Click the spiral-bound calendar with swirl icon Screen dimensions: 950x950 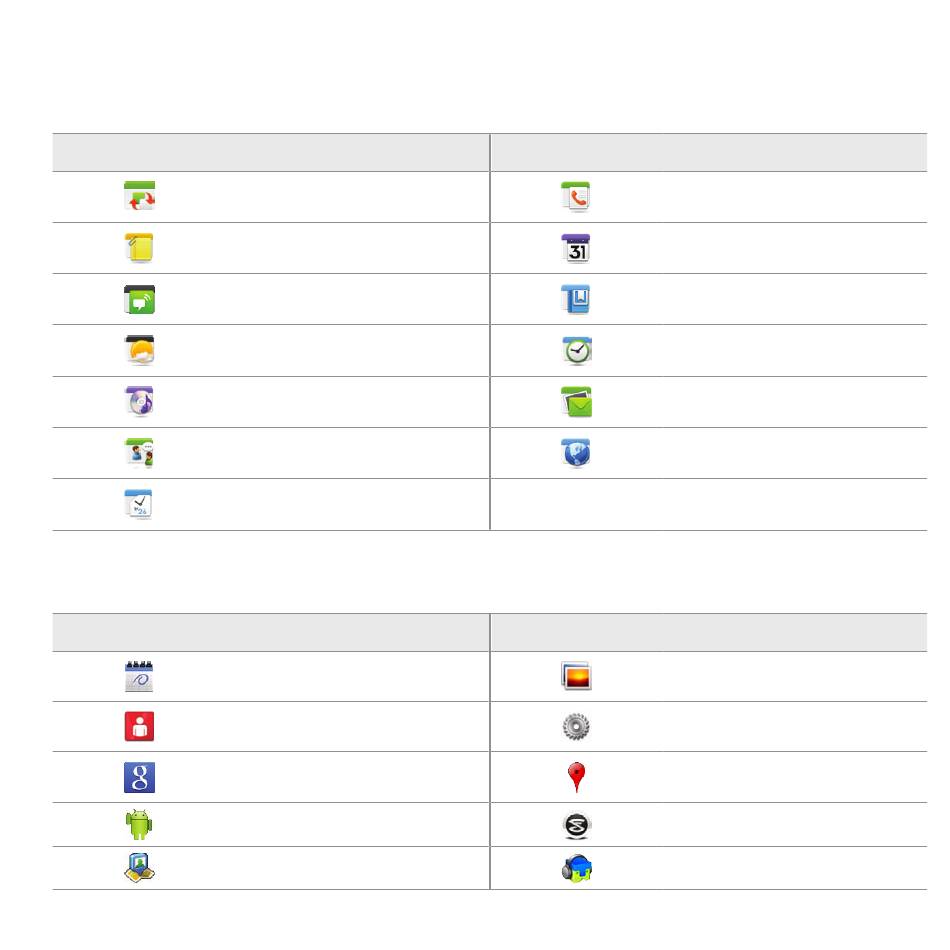point(139,676)
